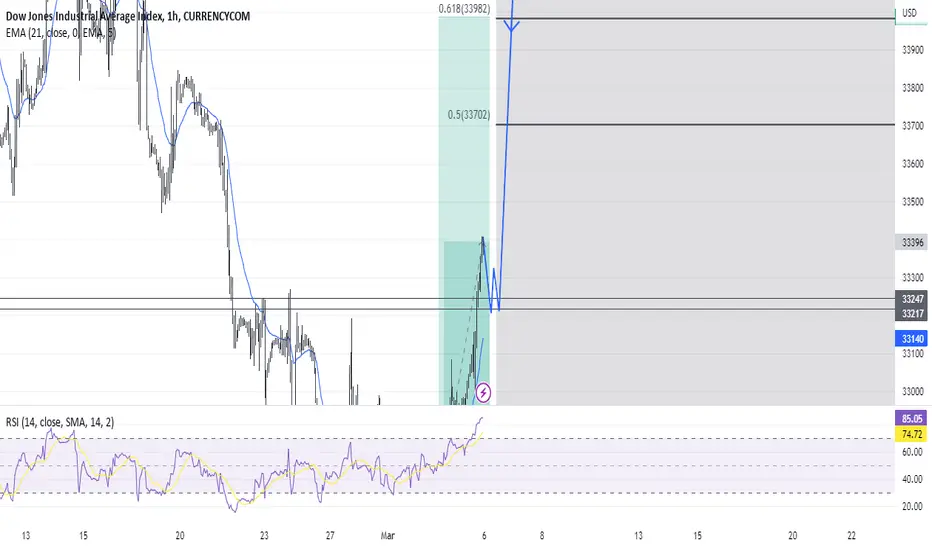Click the 23 date label on time axis
Viewport: 932px width, 550px height.
[x=264, y=536]
